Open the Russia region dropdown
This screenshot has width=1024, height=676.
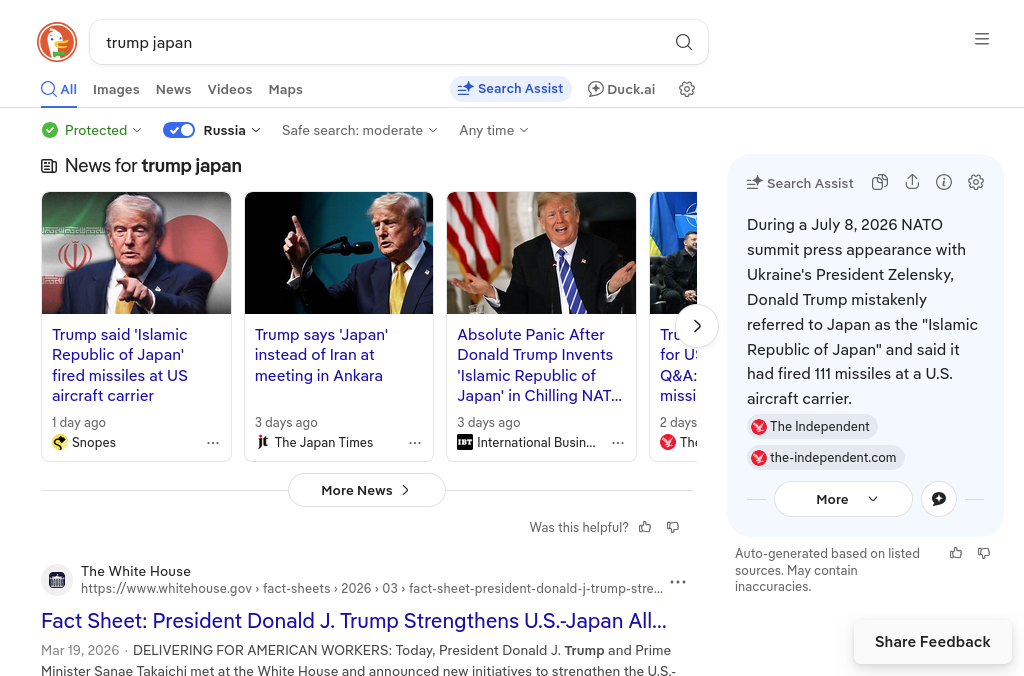tap(232, 130)
